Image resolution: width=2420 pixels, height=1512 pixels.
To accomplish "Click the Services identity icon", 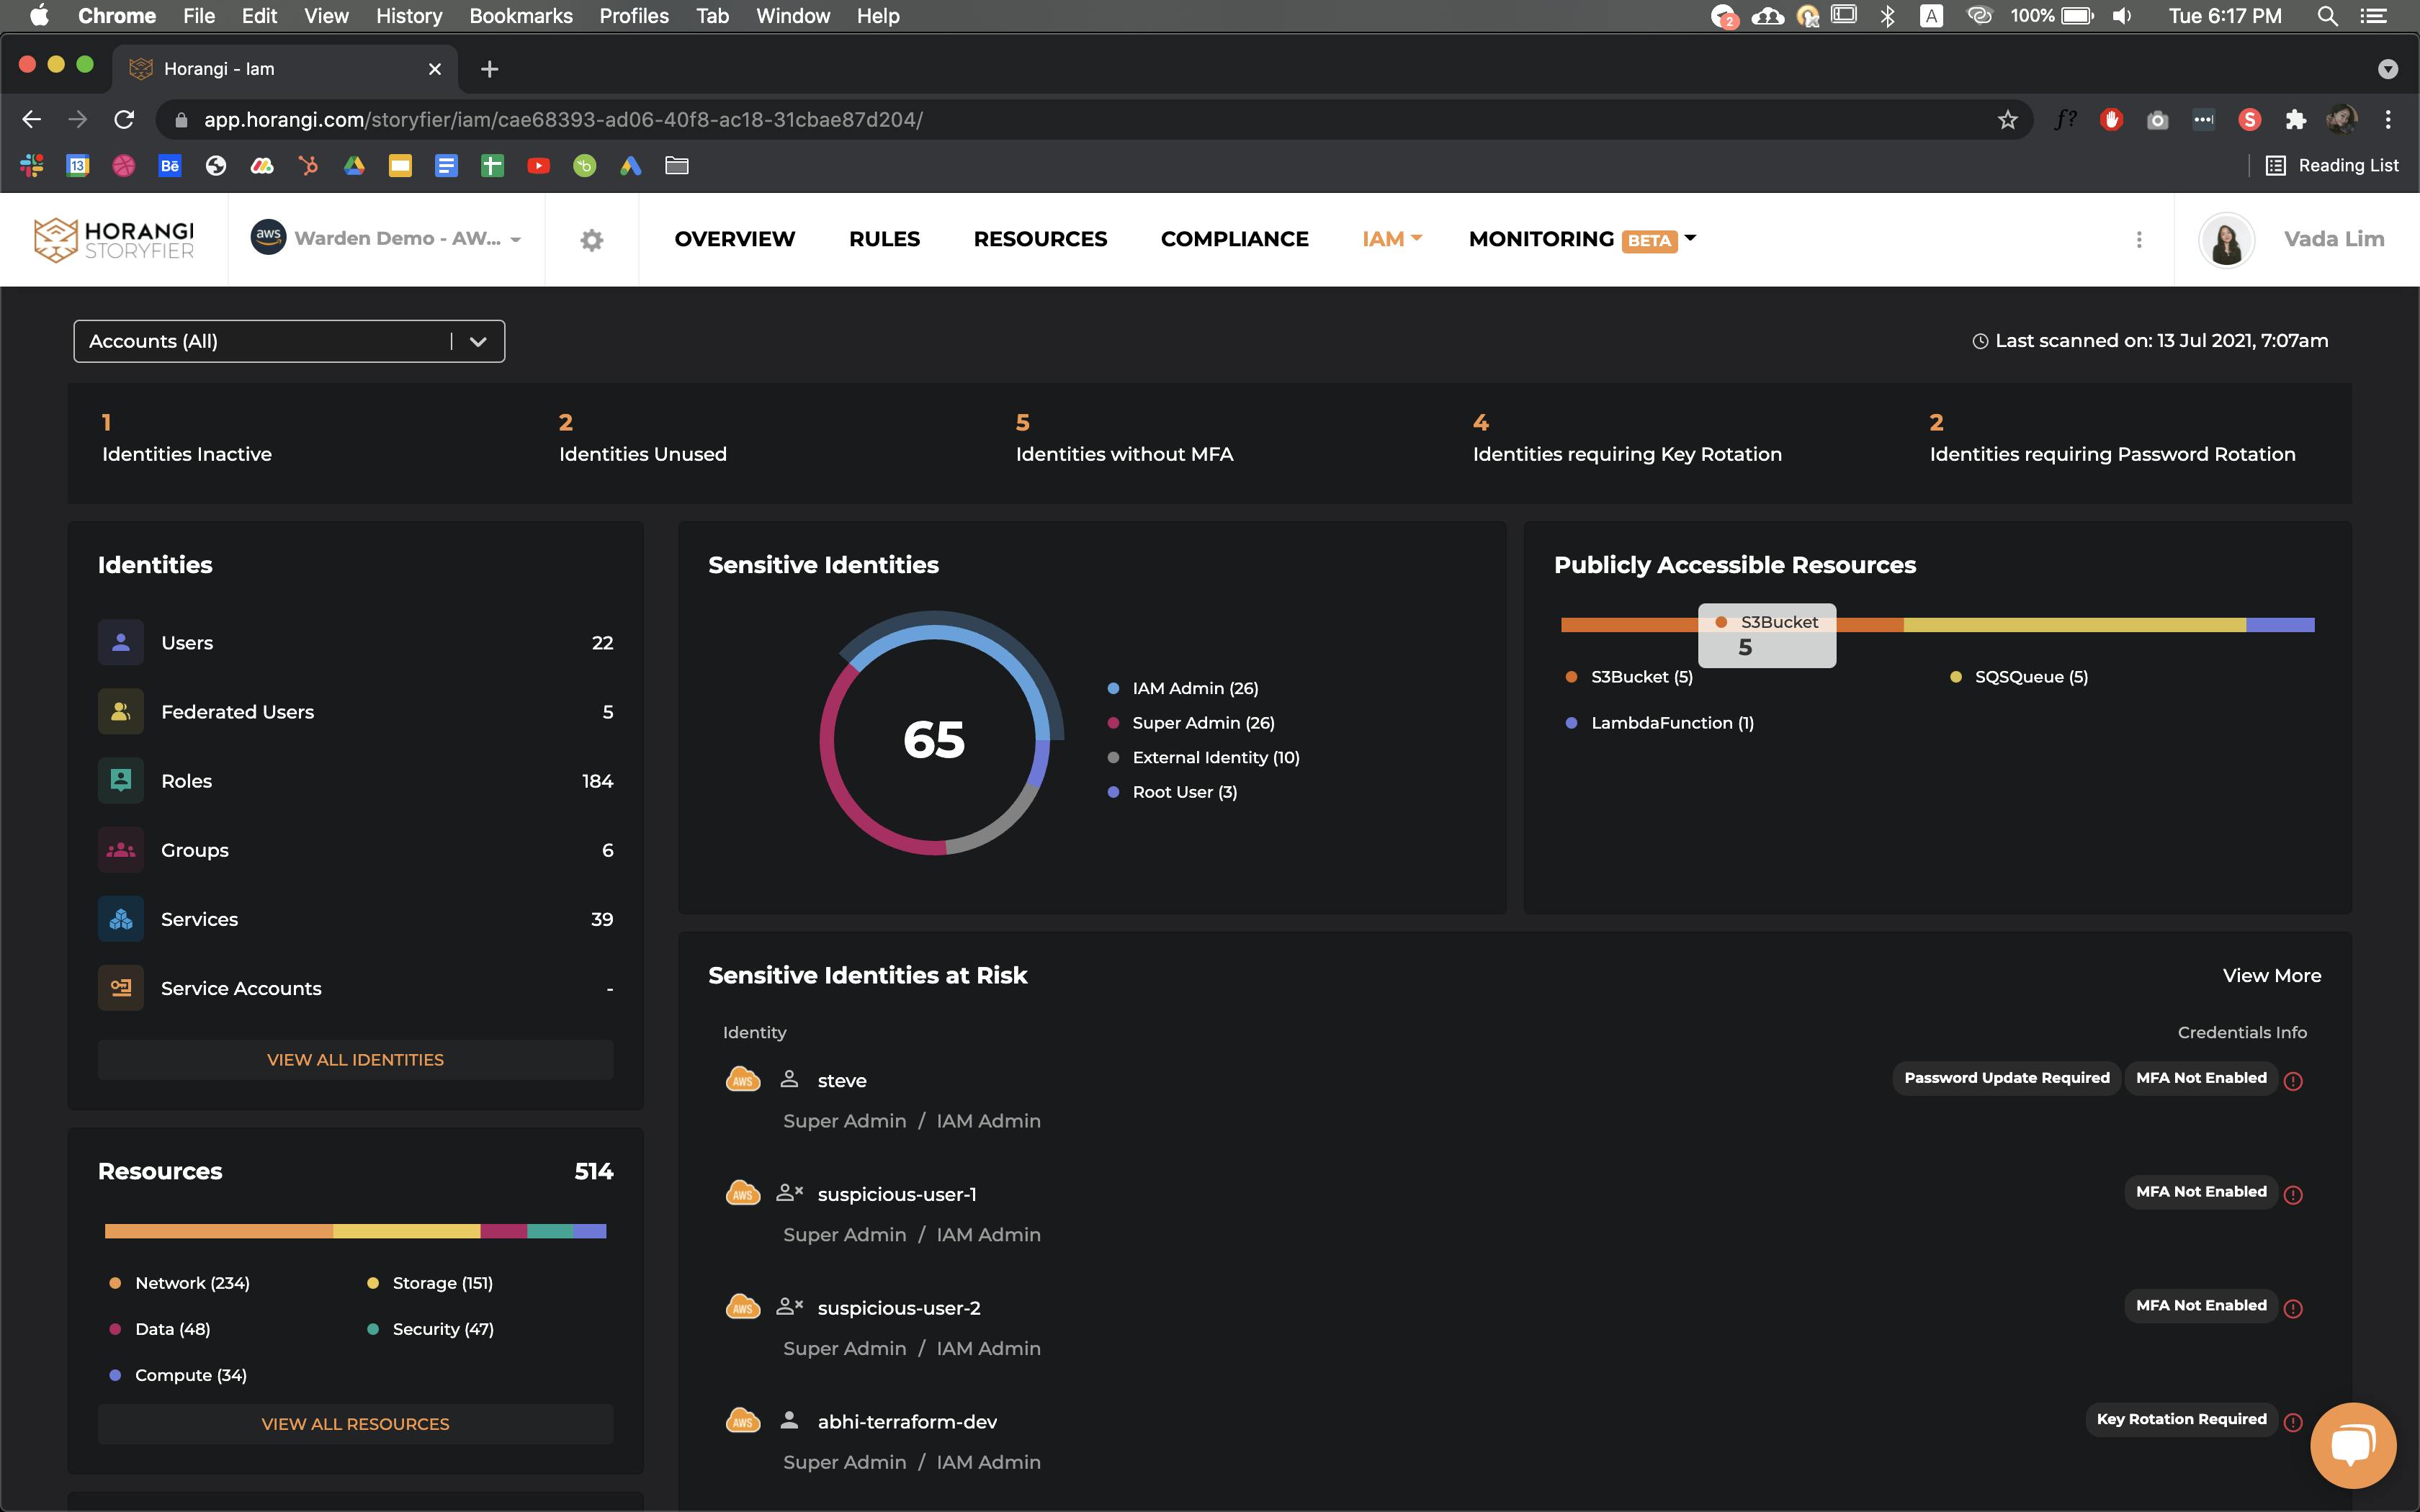I will pos(121,919).
